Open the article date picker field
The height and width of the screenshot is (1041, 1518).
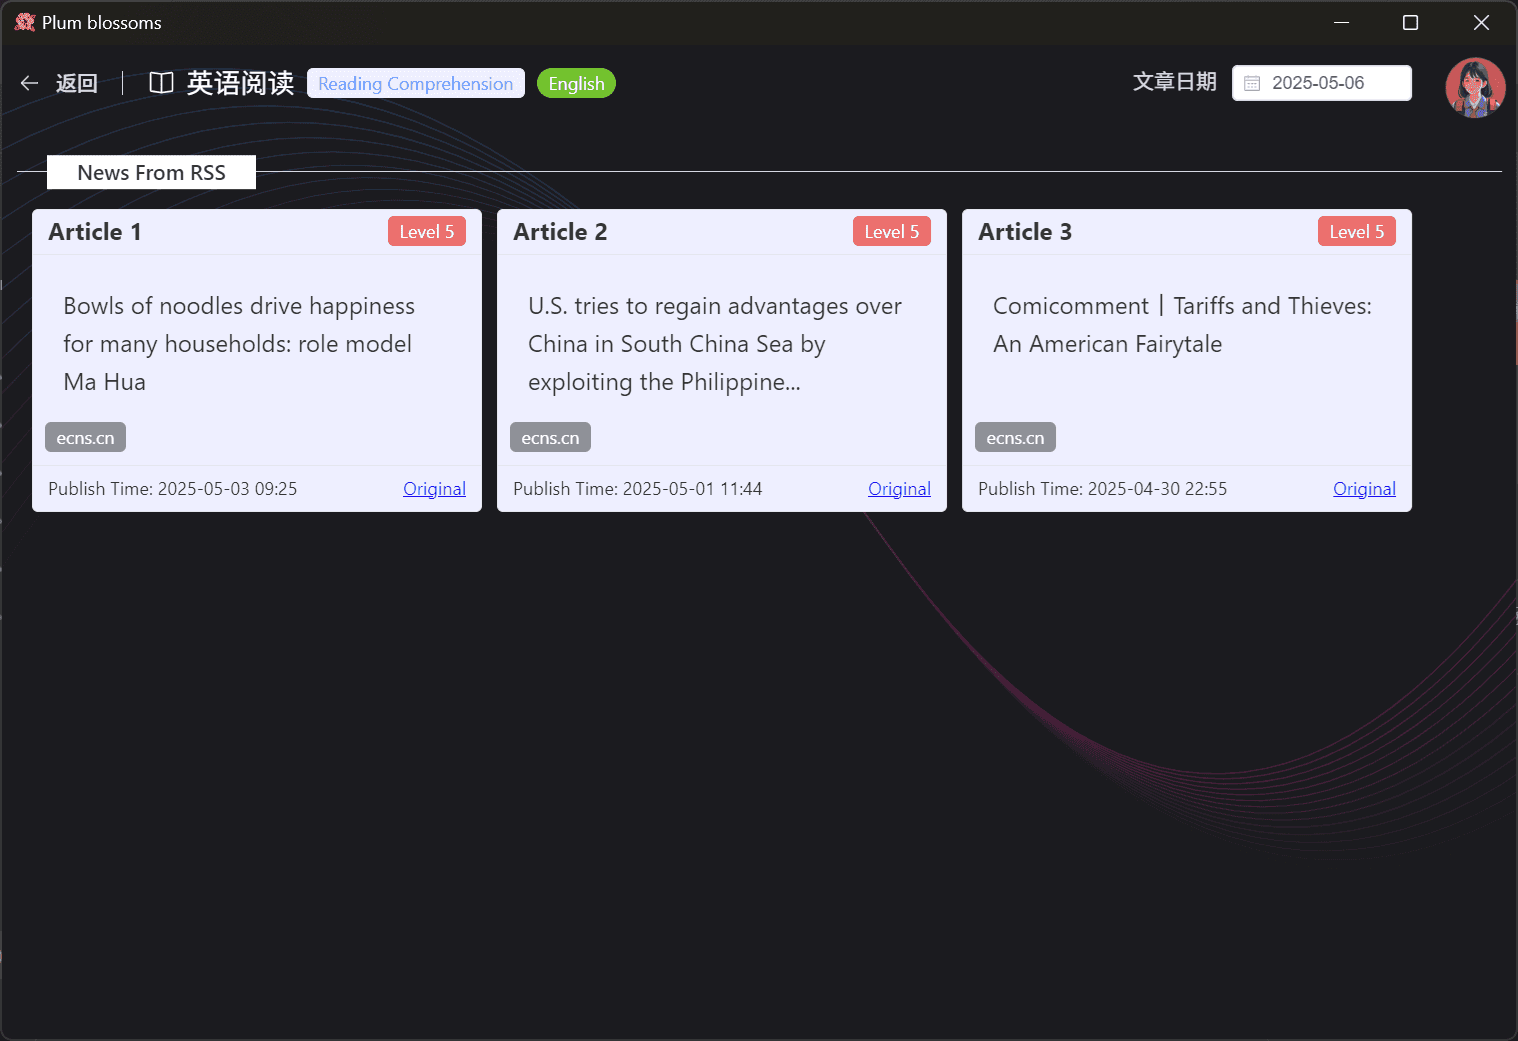coord(1322,83)
